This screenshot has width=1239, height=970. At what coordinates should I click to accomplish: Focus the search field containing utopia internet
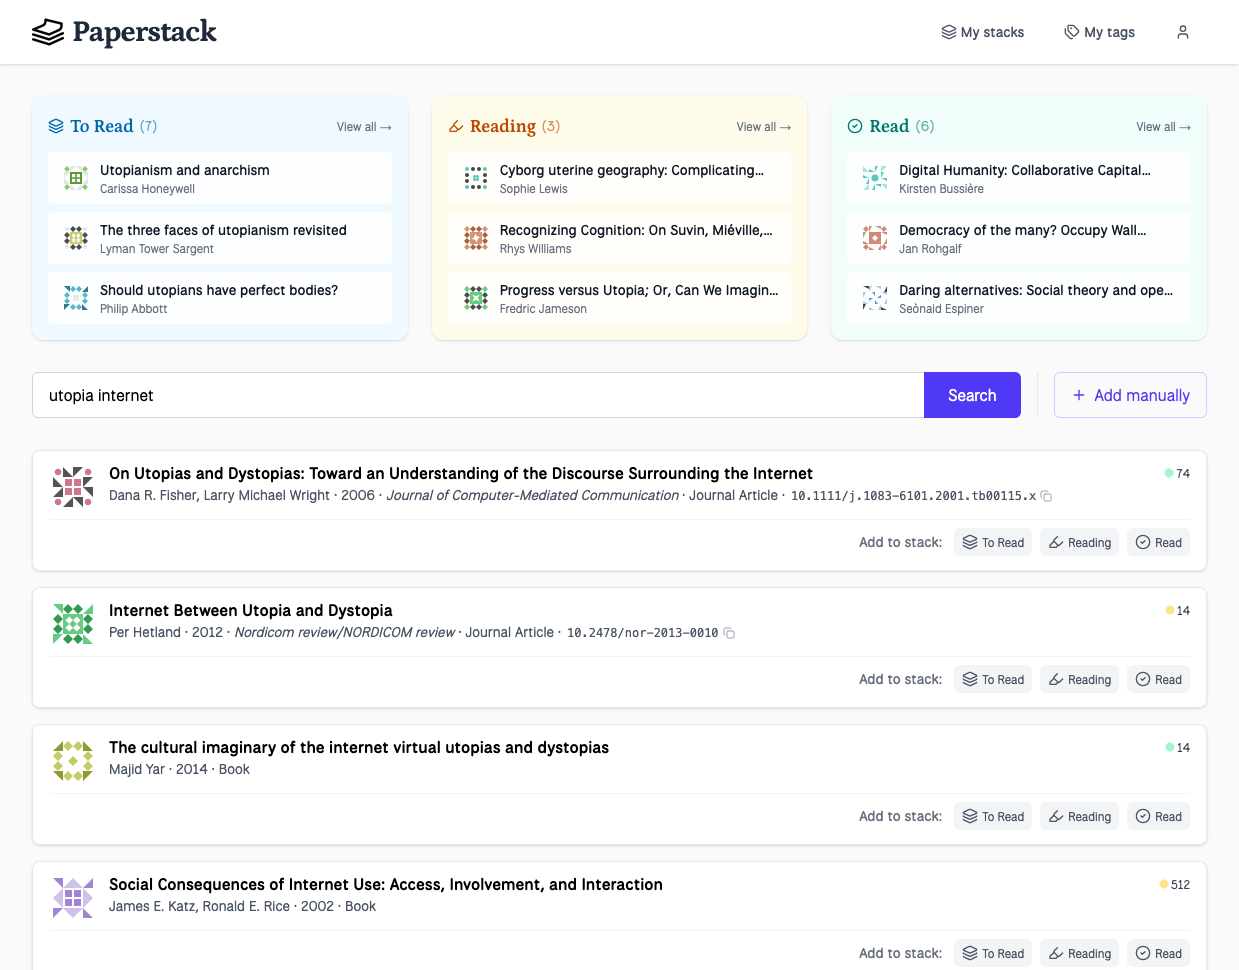[x=478, y=395]
